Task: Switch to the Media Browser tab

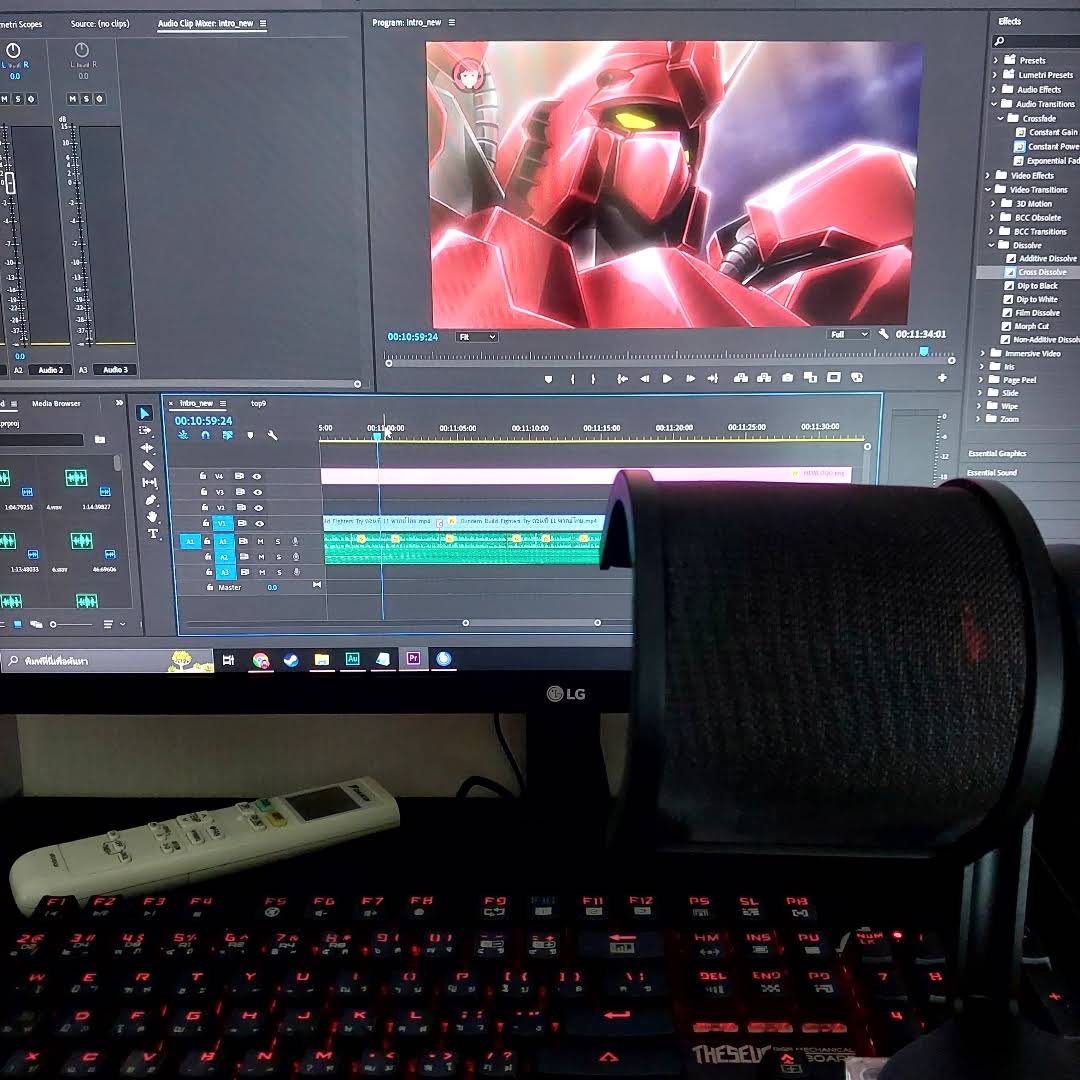Action: coord(56,404)
